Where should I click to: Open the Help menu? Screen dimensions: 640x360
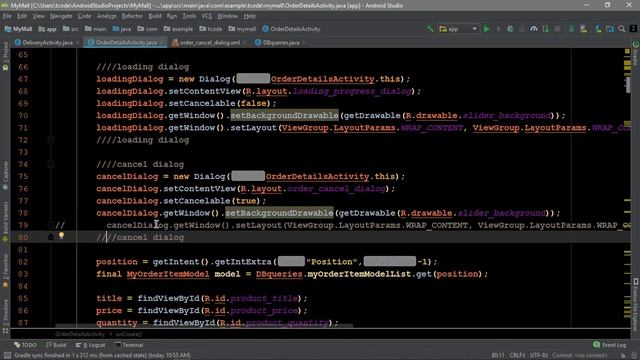coord(249,16)
